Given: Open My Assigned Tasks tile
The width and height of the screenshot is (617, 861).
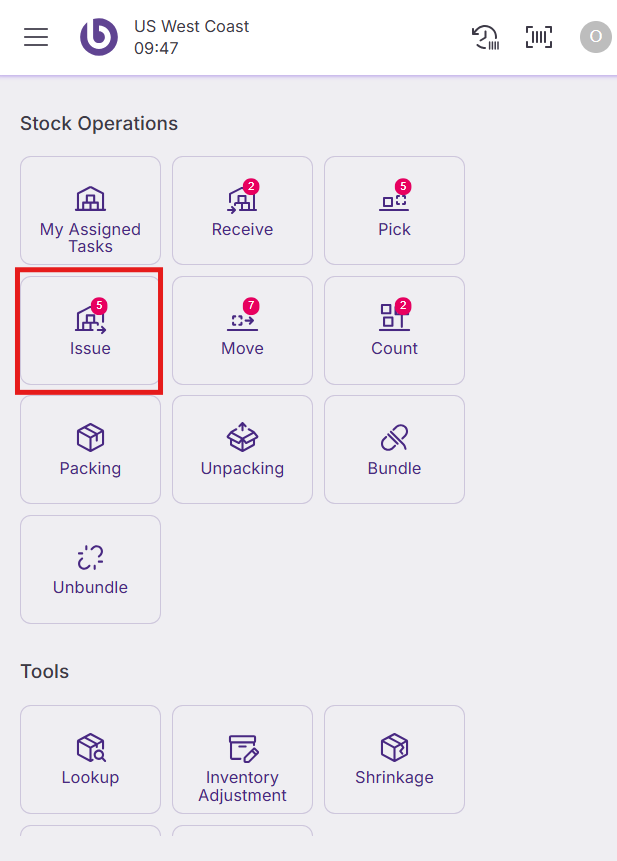Looking at the screenshot, I should pyautogui.click(x=90, y=211).
